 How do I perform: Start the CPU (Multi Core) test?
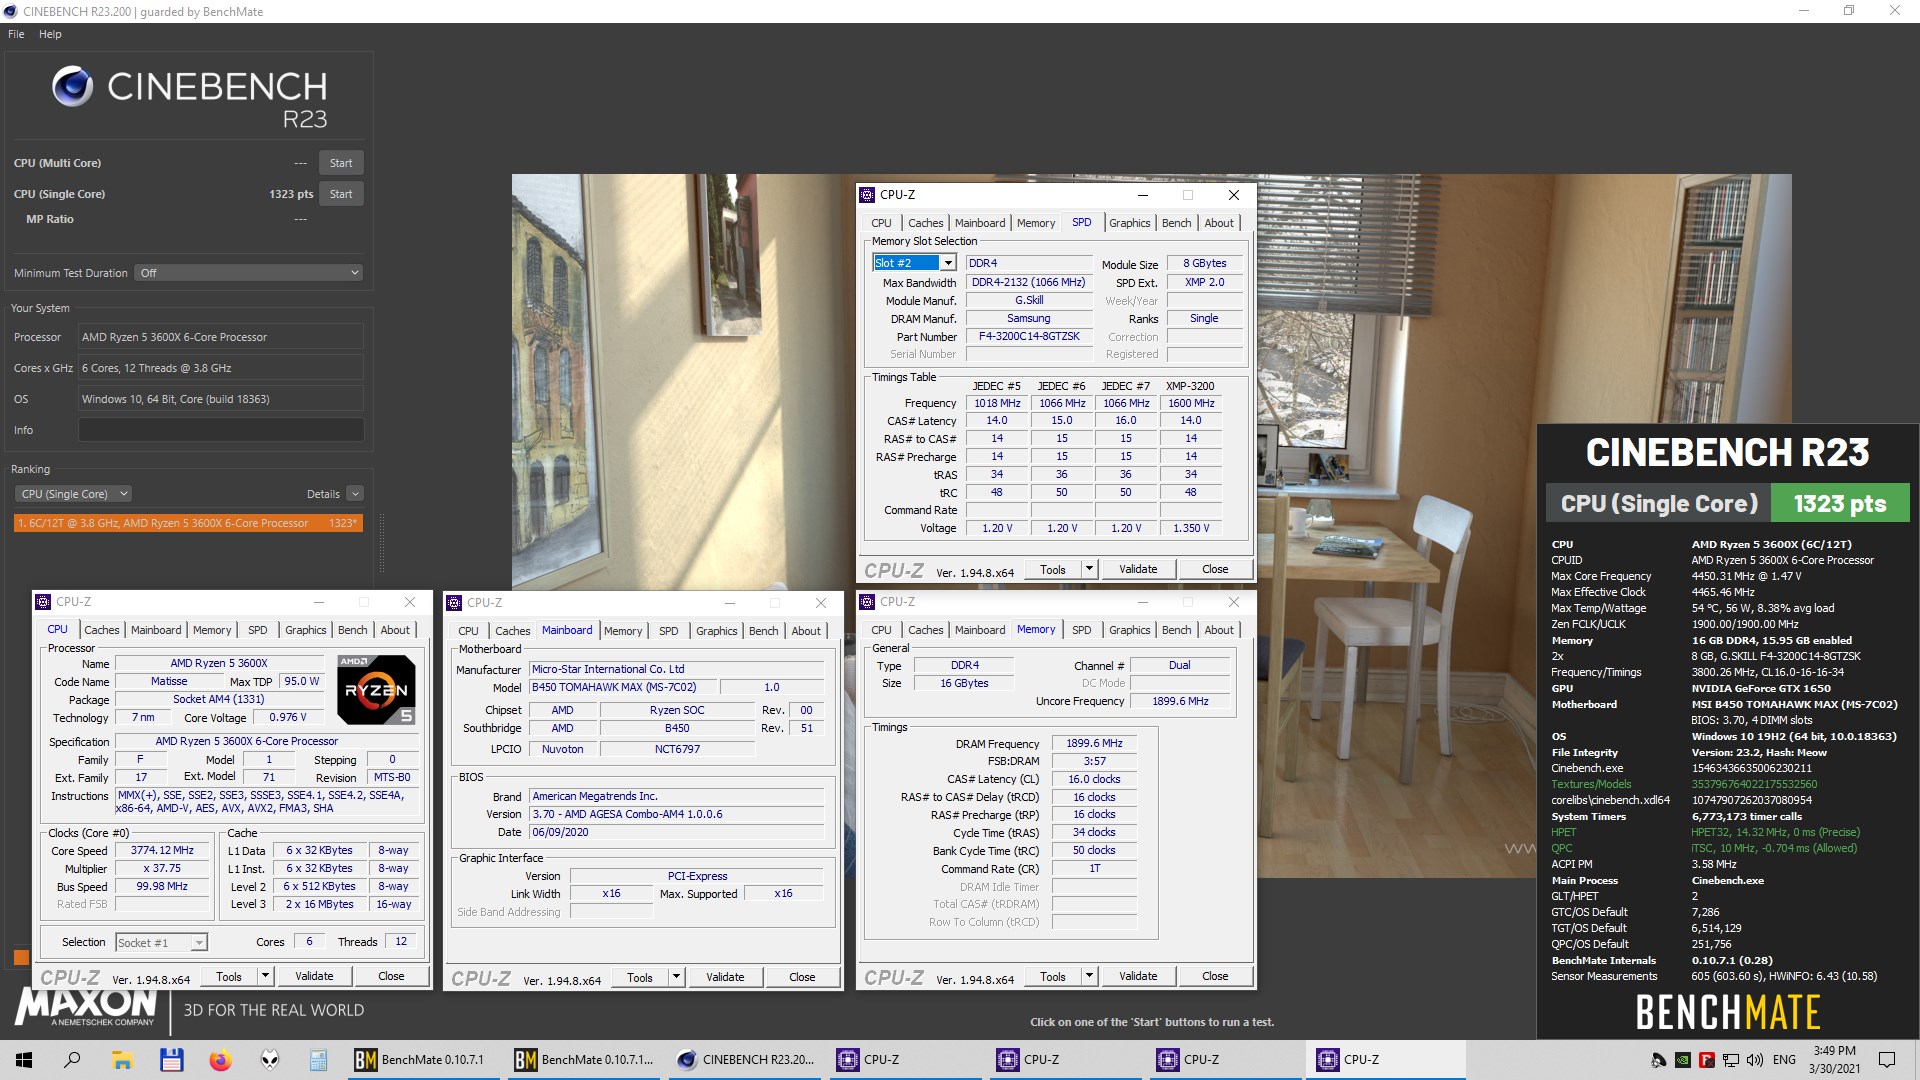click(341, 163)
